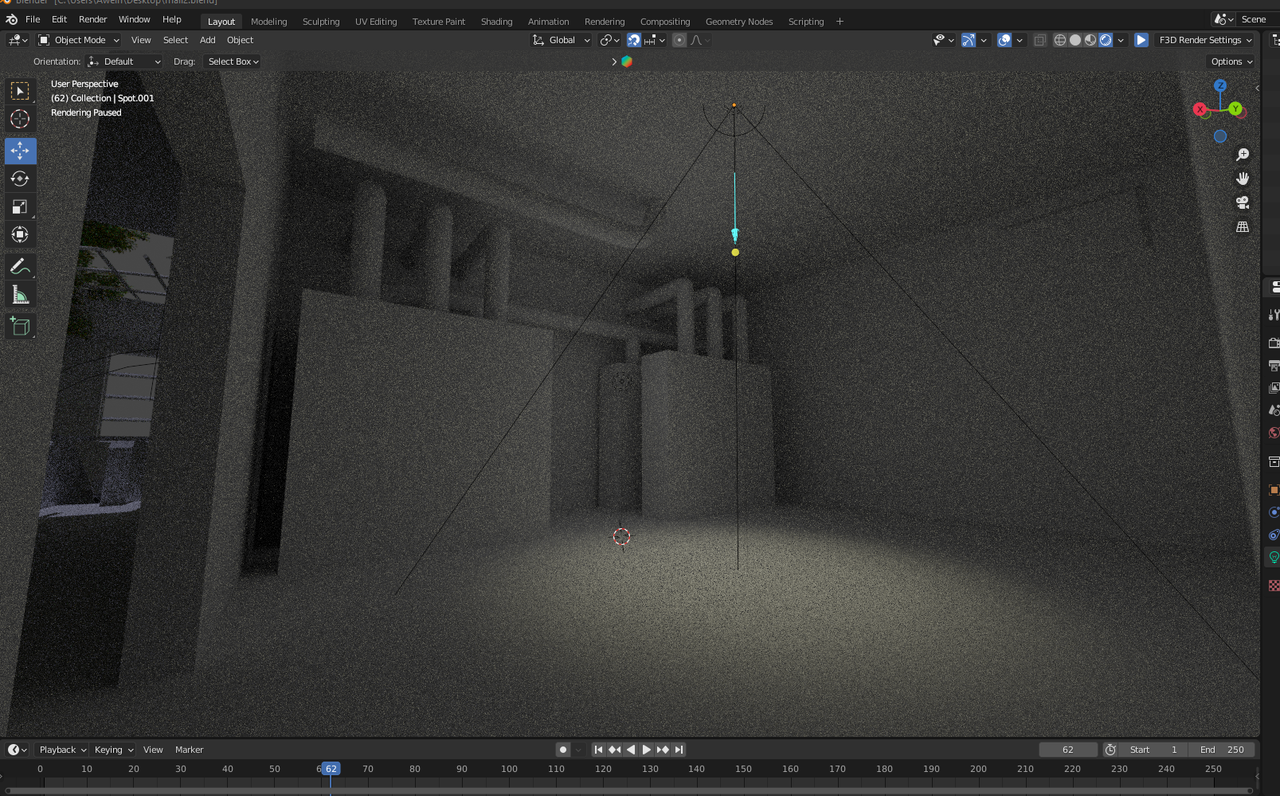Click the frame 62 playhead marker

(x=331, y=768)
